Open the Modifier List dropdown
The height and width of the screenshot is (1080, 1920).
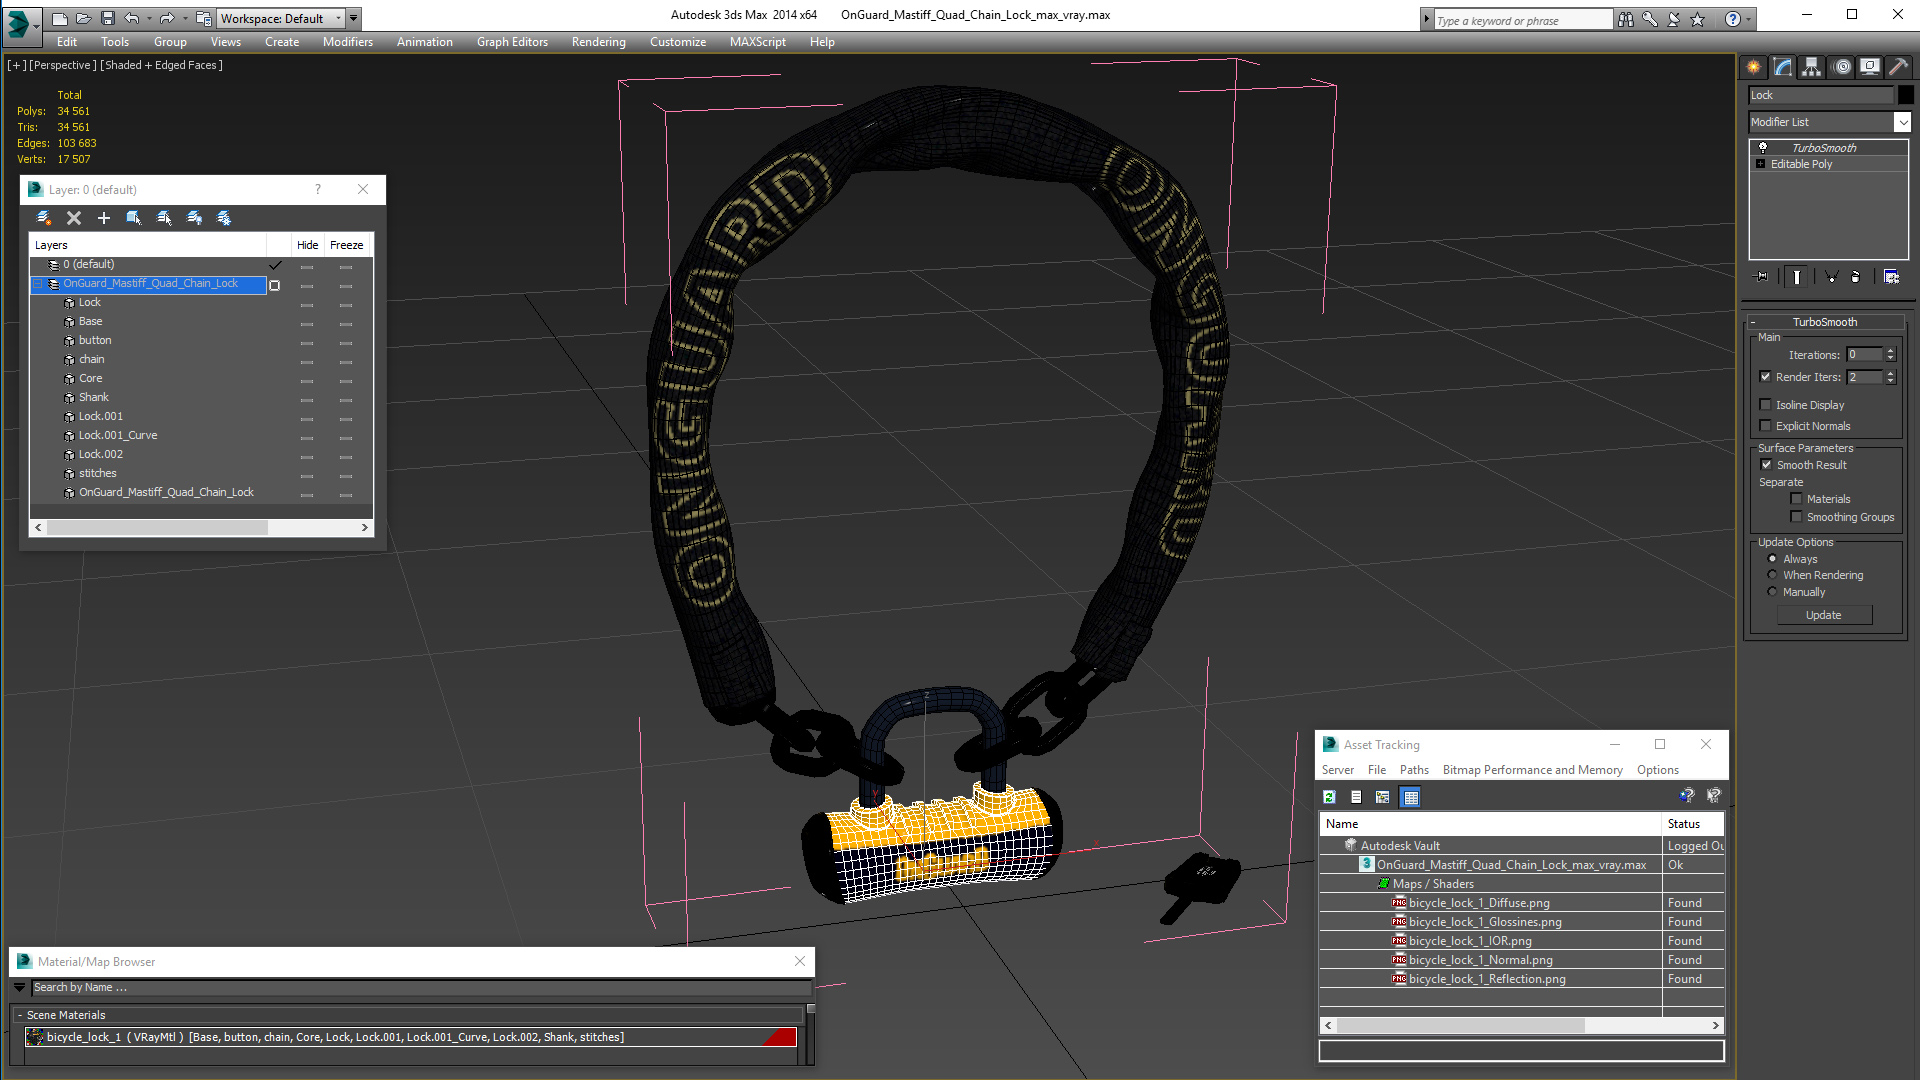1901,122
